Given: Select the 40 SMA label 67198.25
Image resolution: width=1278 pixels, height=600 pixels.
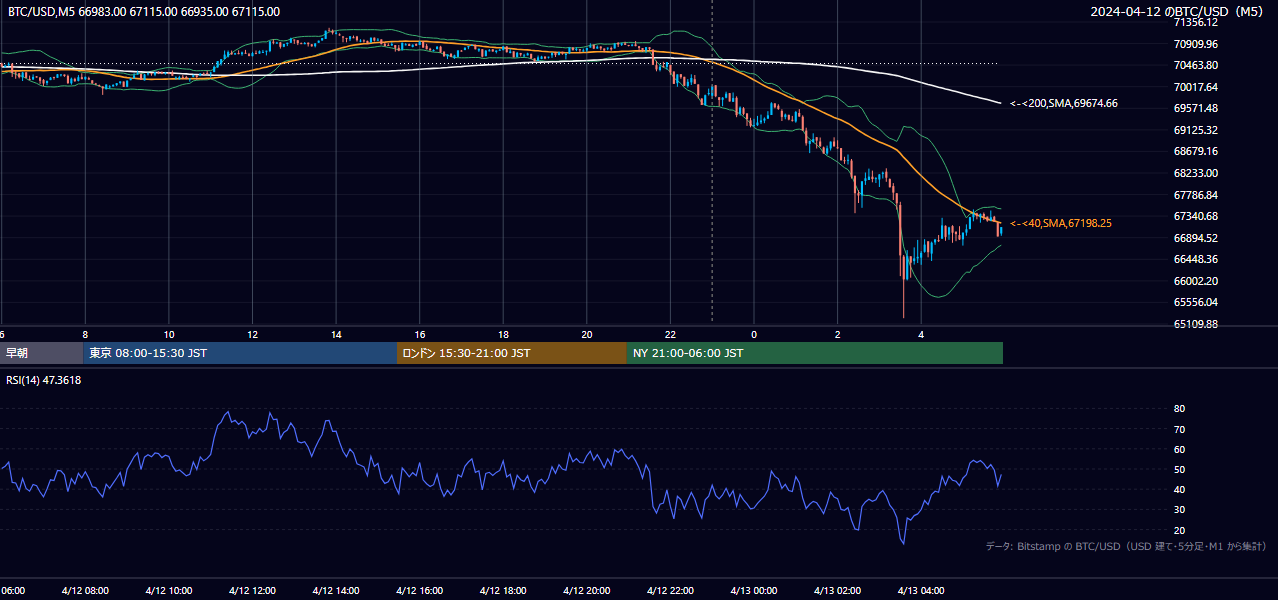Looking at the screenshot, I should (x=1061, y=224).
